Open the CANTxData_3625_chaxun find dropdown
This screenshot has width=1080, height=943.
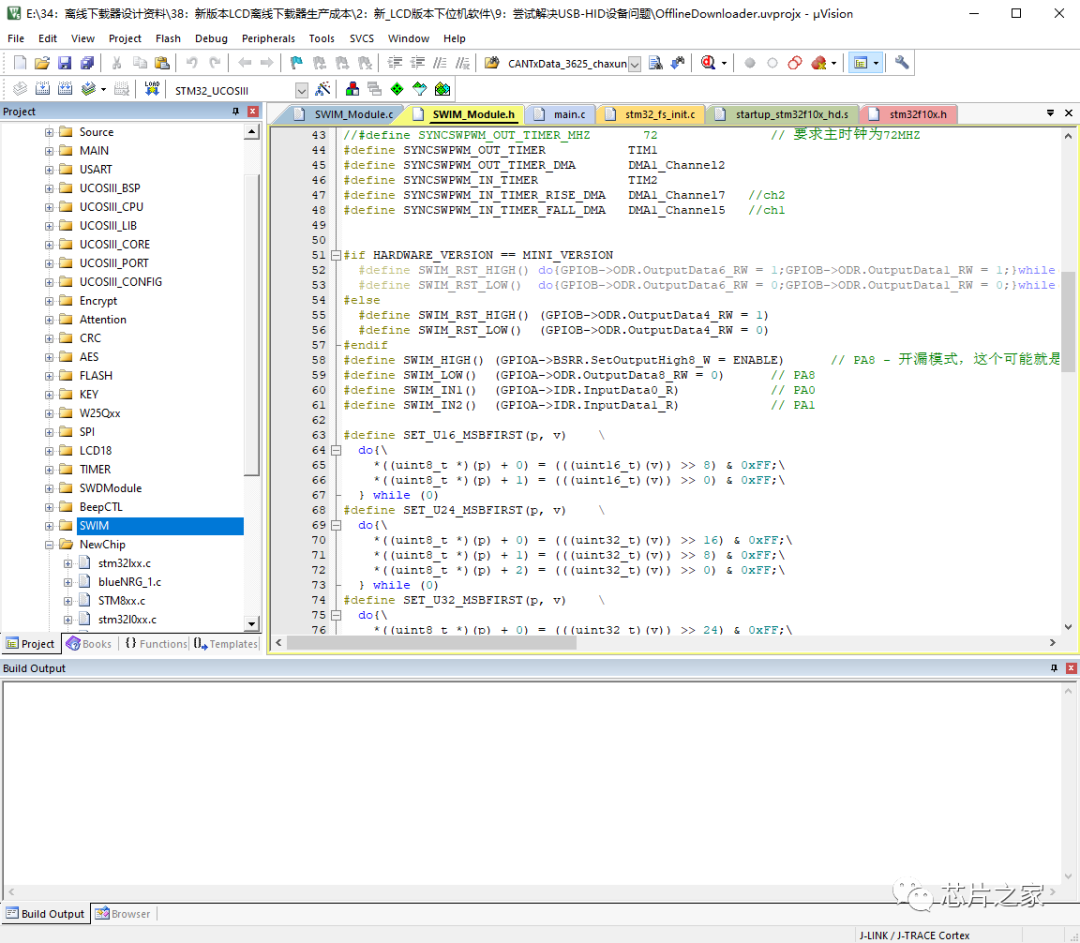point(635,64)
